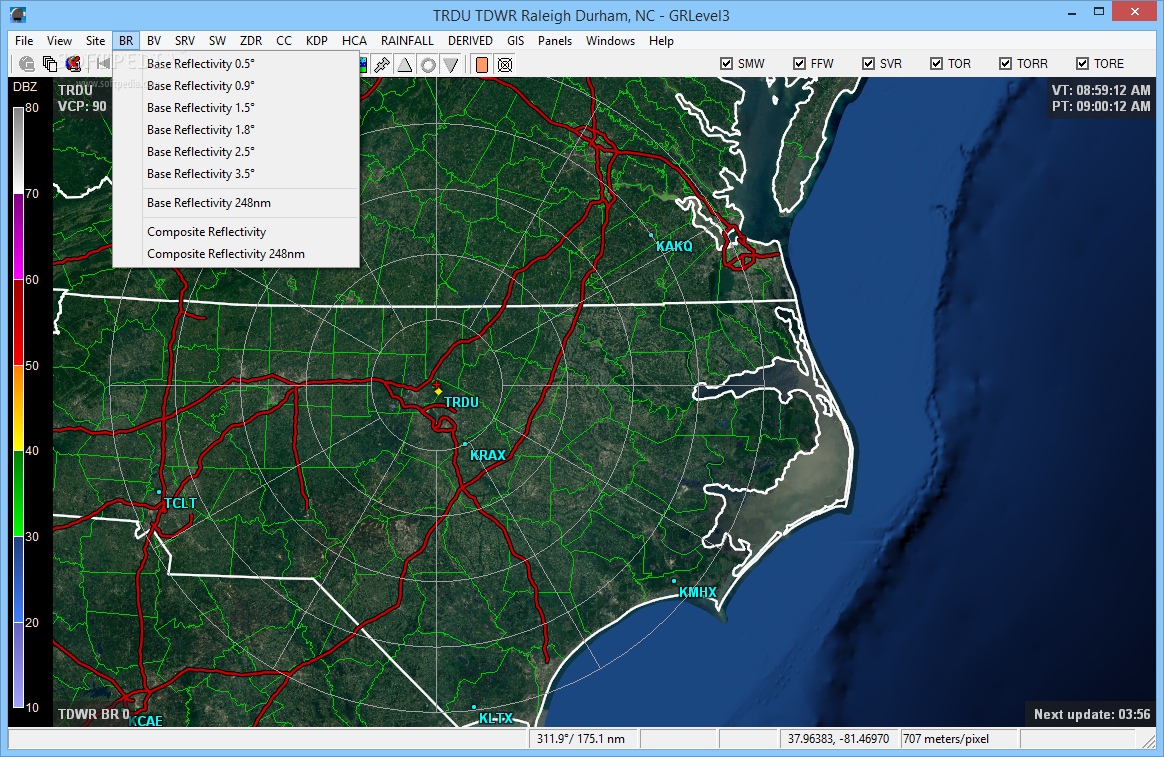
Task: Click the orange rectangle toolbar icon
Action: pyautogui.click(x=482, y=65)
